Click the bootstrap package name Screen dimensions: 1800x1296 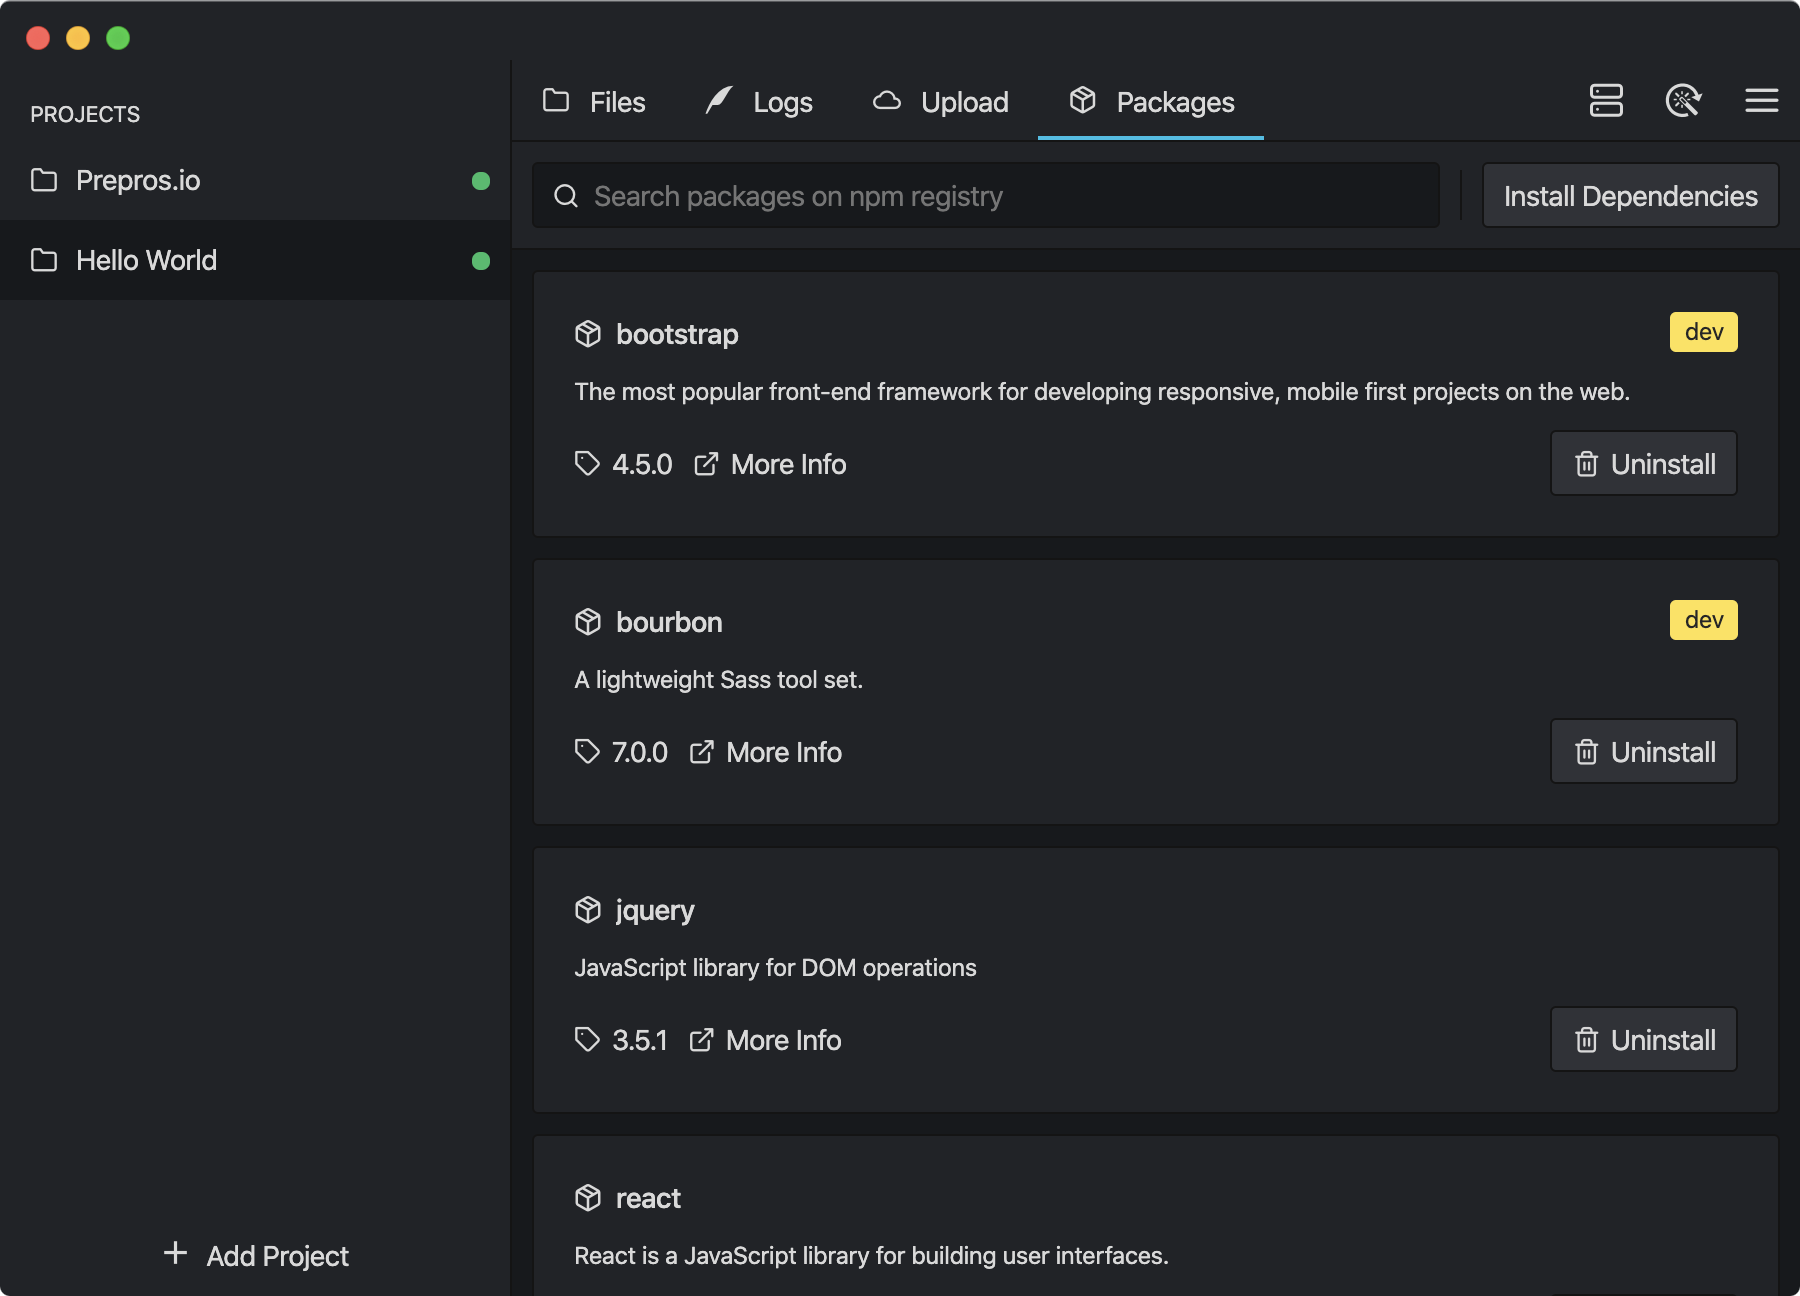pyautogui.click(x=677, y=335)
